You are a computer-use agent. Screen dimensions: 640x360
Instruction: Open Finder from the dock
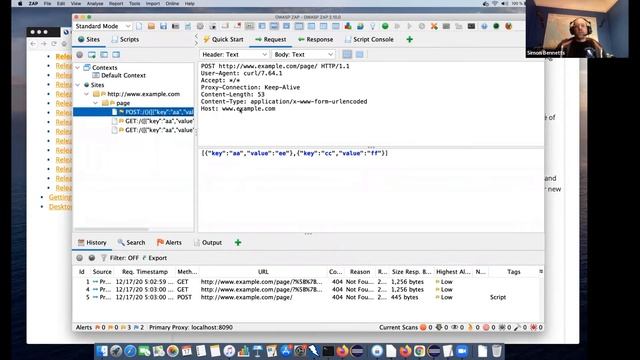click(x=102, y=351)
